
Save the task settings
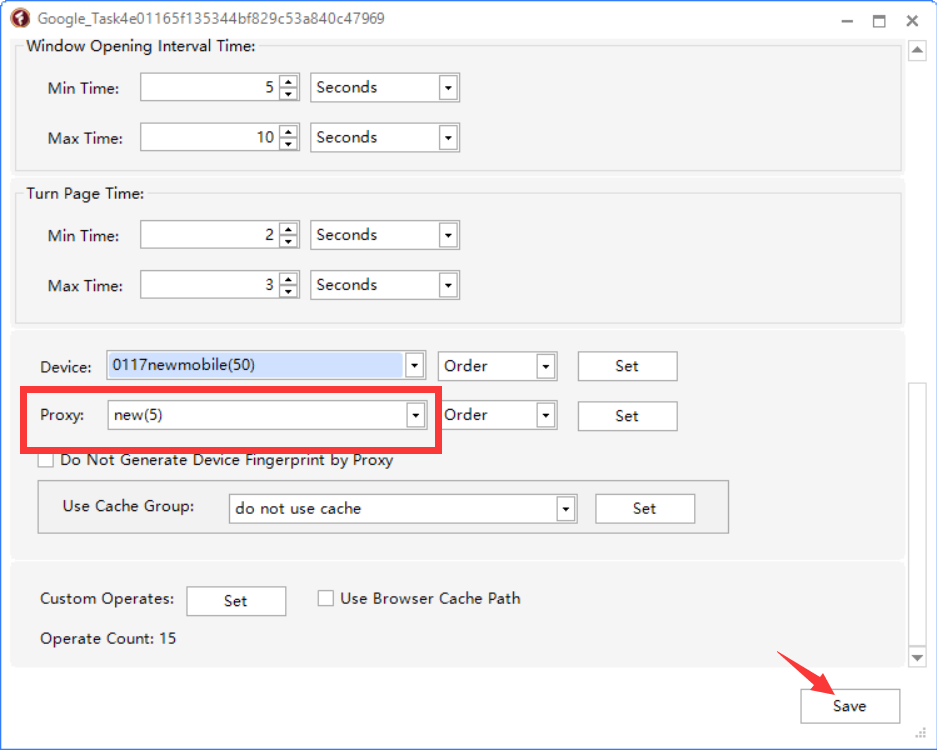pos(850,706)
